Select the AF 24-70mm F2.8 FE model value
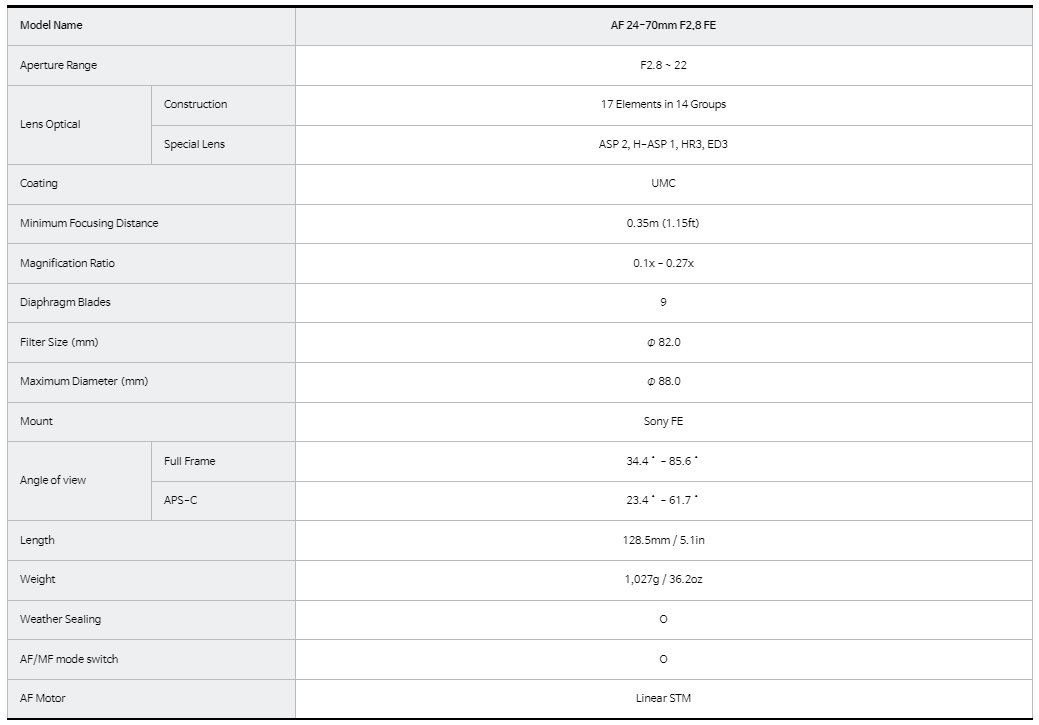 (x=663, y=26)
